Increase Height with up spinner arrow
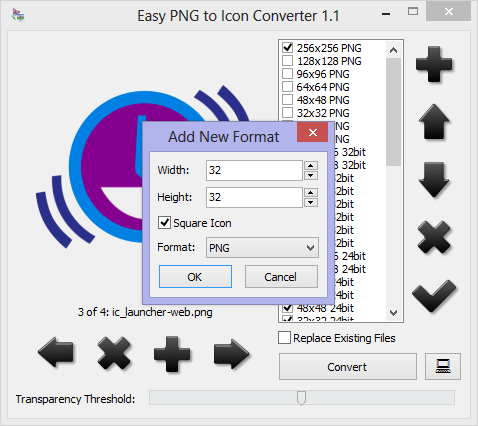The height and width of the screenshot is (426, 478). pos(311,192)
